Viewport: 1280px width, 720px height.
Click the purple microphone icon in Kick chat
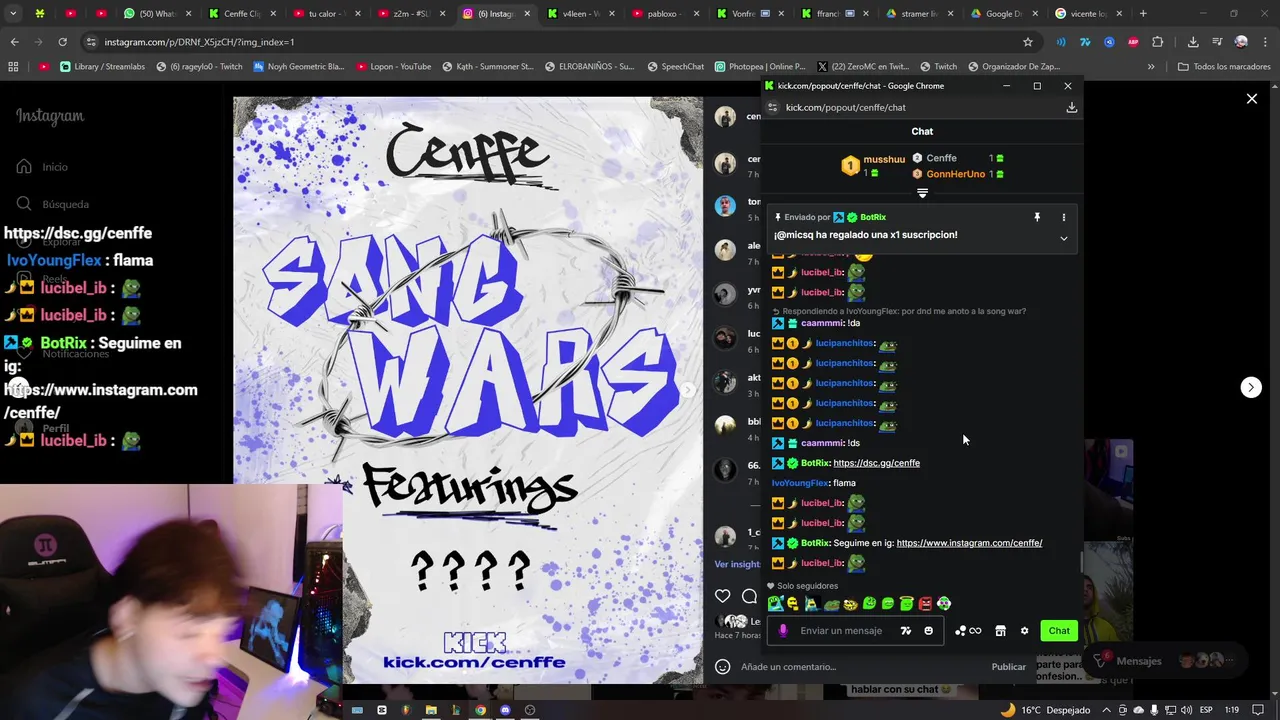tap(783, 631)
